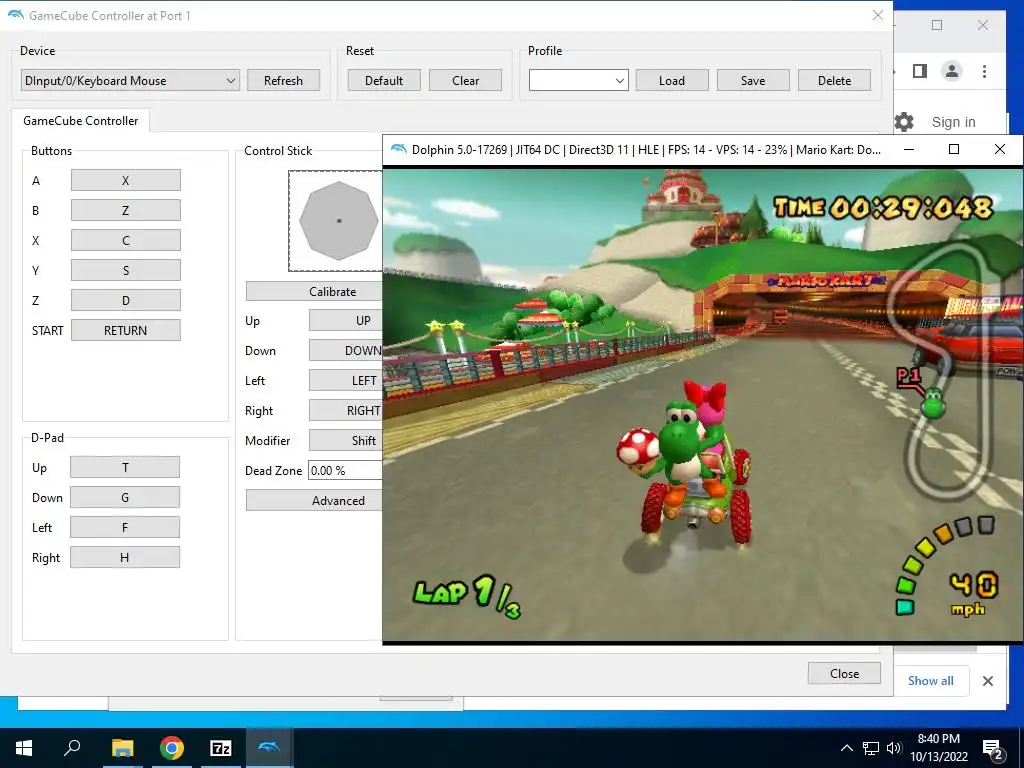Click Chrome profile avatar icon

point(952,71)
